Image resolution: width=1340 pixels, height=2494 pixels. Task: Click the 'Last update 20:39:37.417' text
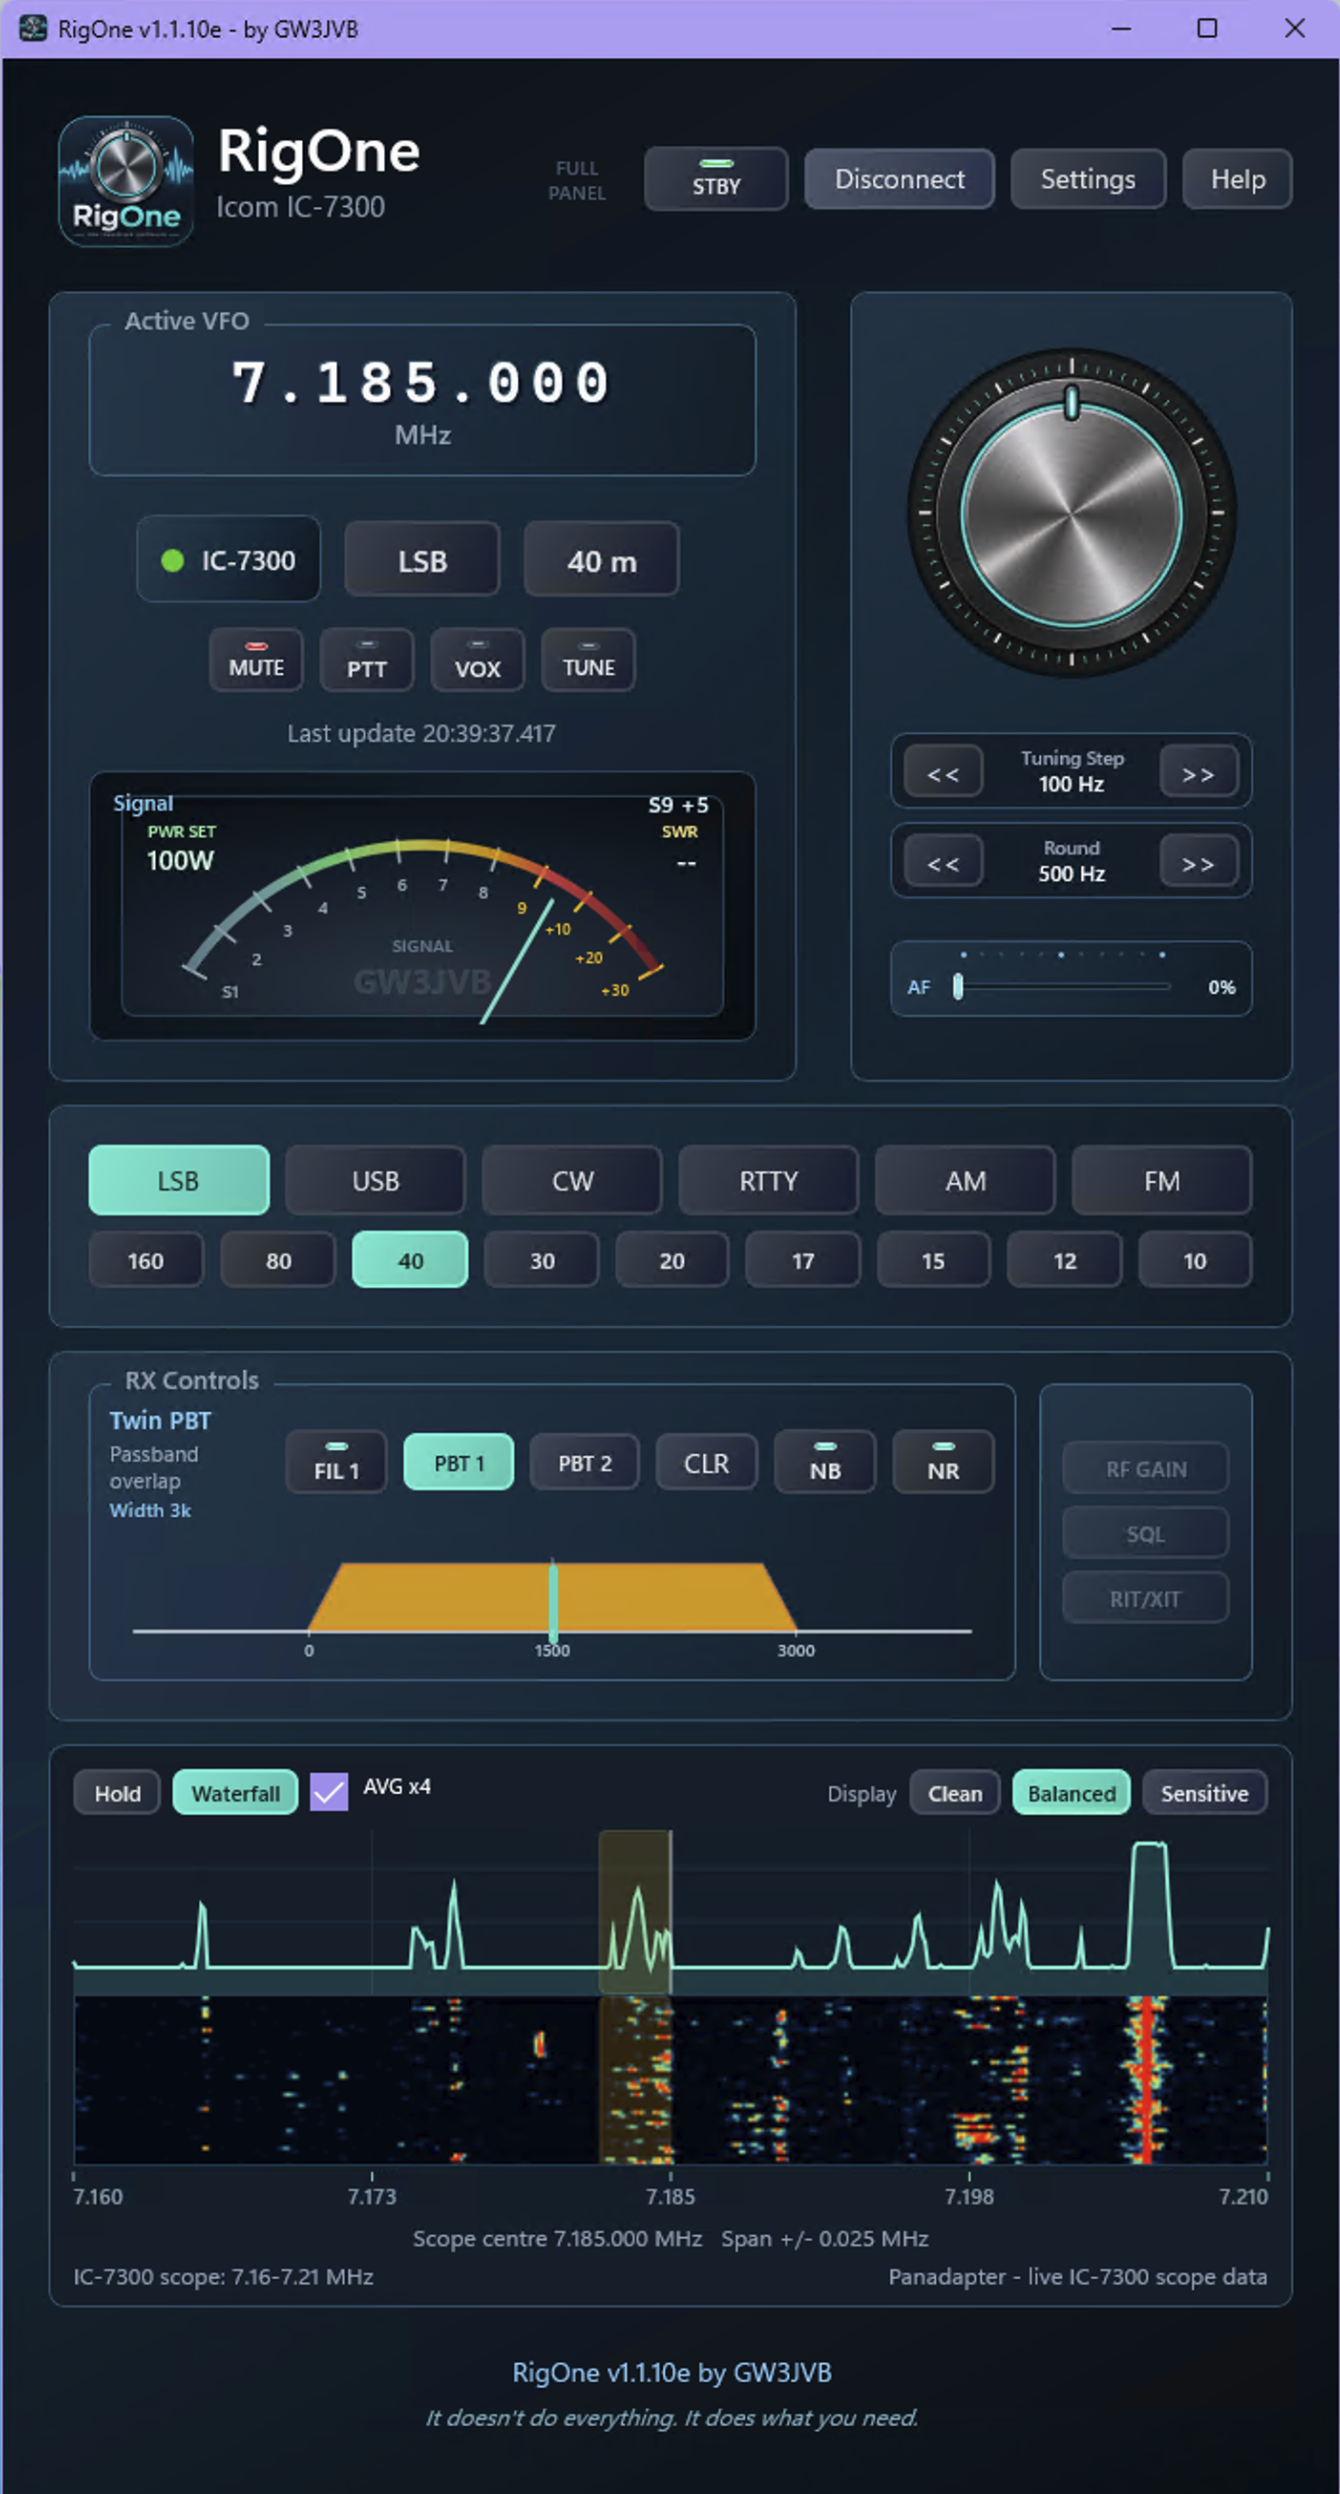pos(421,733)
